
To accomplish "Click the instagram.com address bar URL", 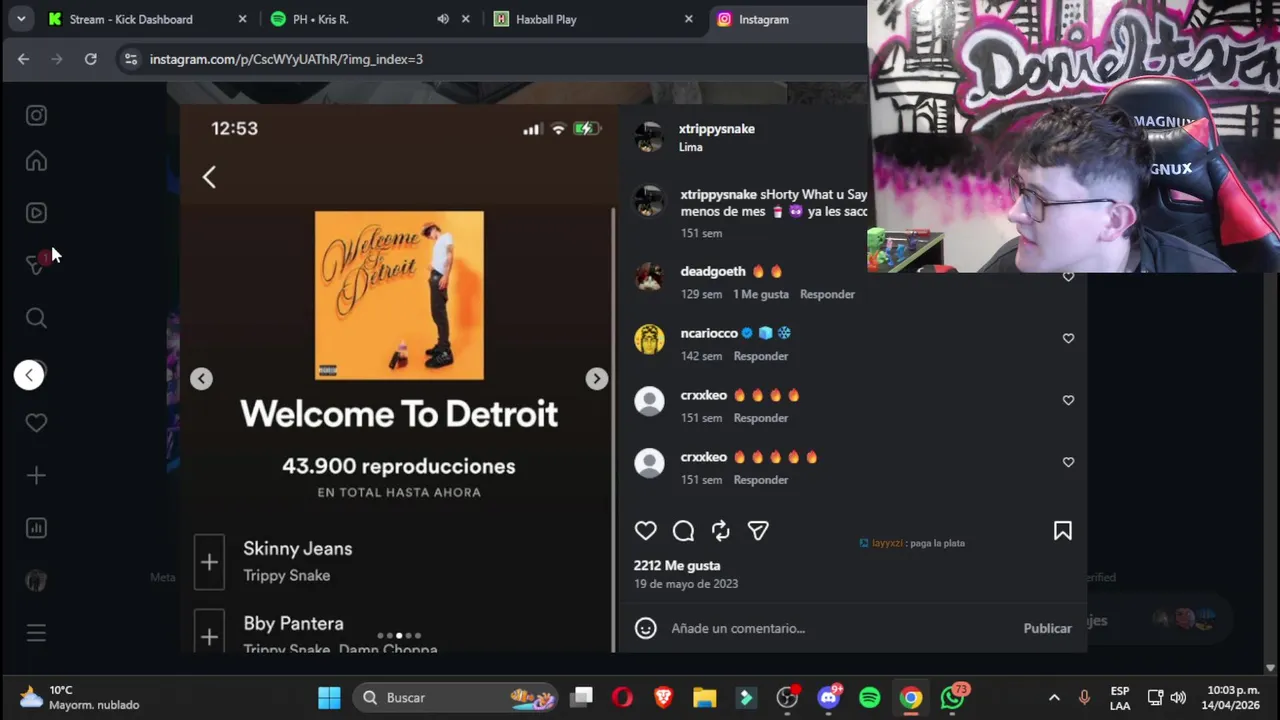I will tap(286, 59).
